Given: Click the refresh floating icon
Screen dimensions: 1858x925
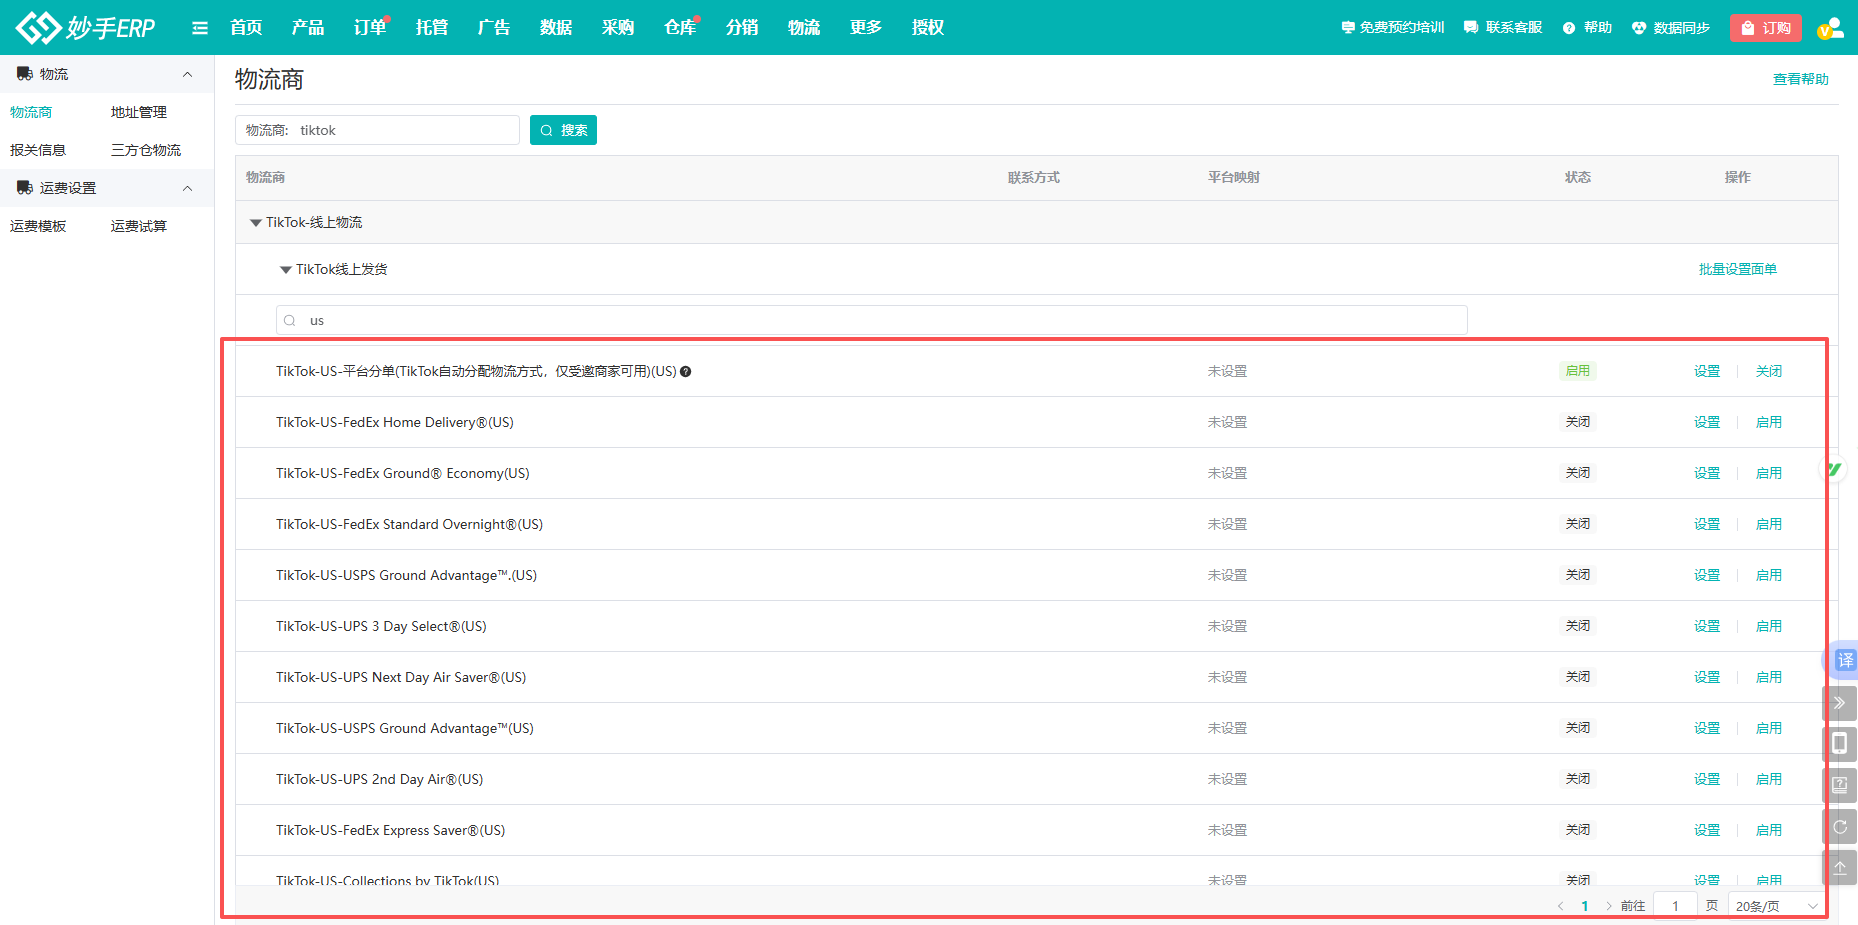Looking at the screenshot, I should coord(1839,827).
